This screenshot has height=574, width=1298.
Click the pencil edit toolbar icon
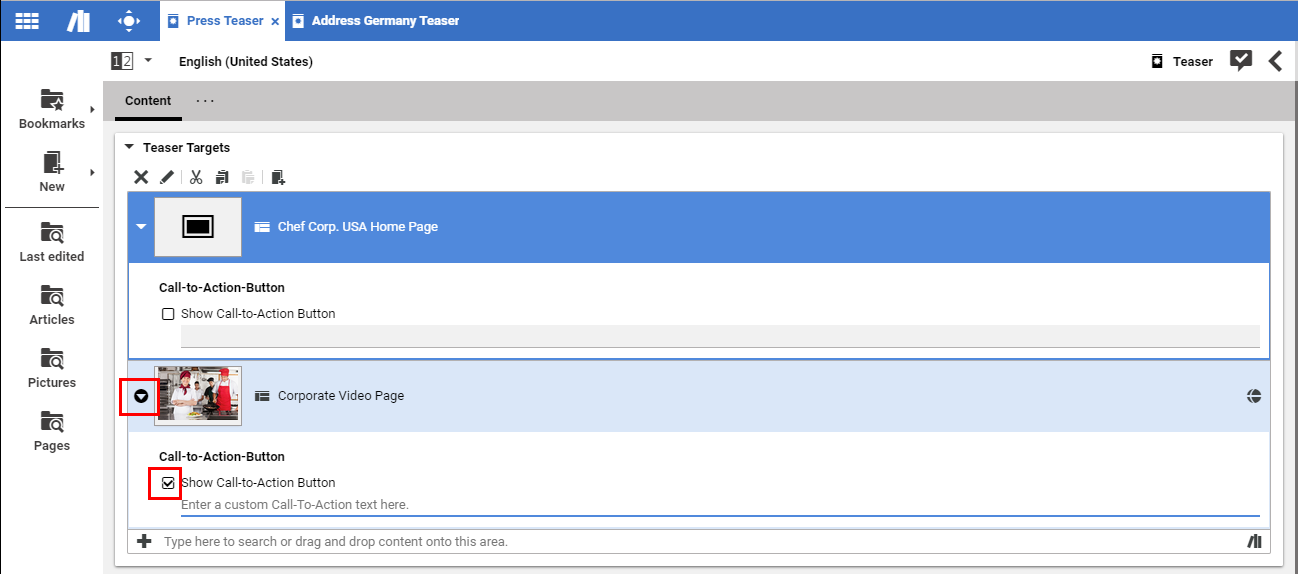point(167,177)
